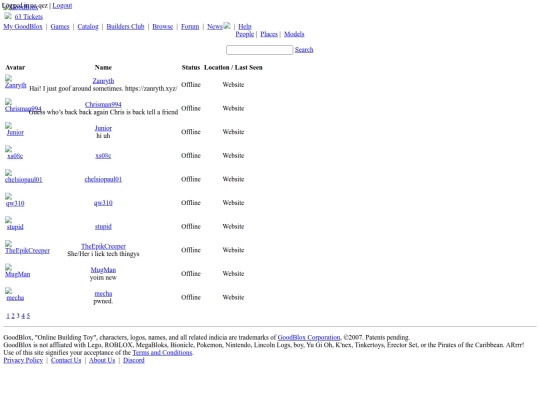Go to results page 5
Image resolution: width=540 pixels, height=405 pixels.
(28, 316)
